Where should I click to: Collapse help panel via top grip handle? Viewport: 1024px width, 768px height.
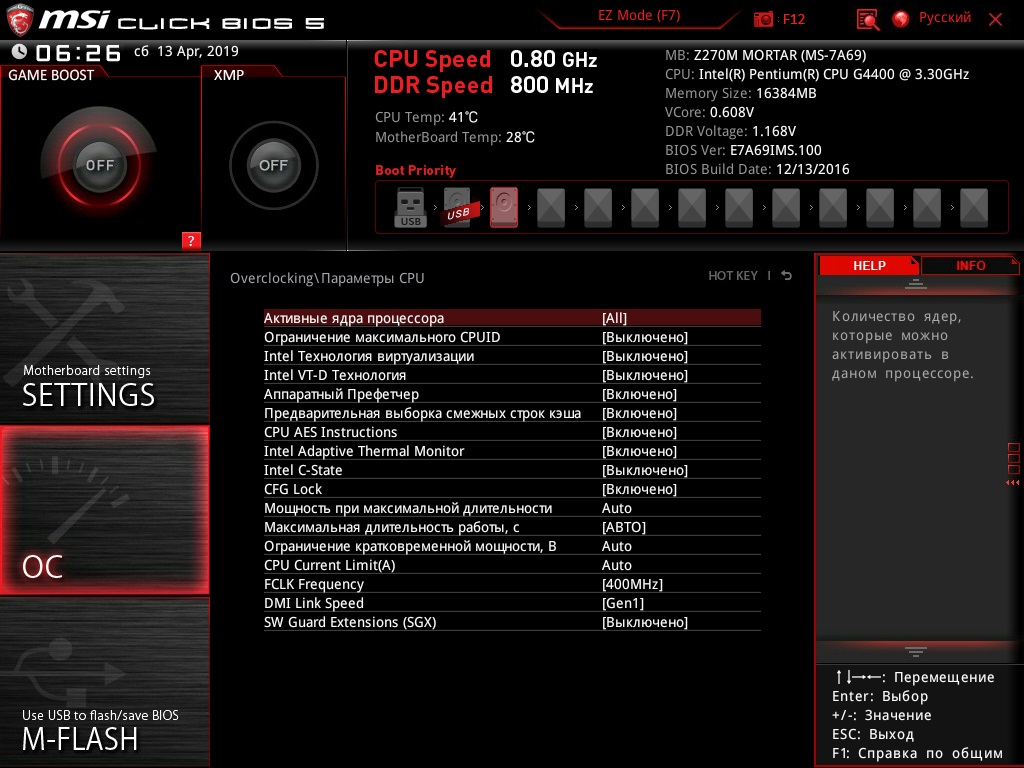coord(916,283)
